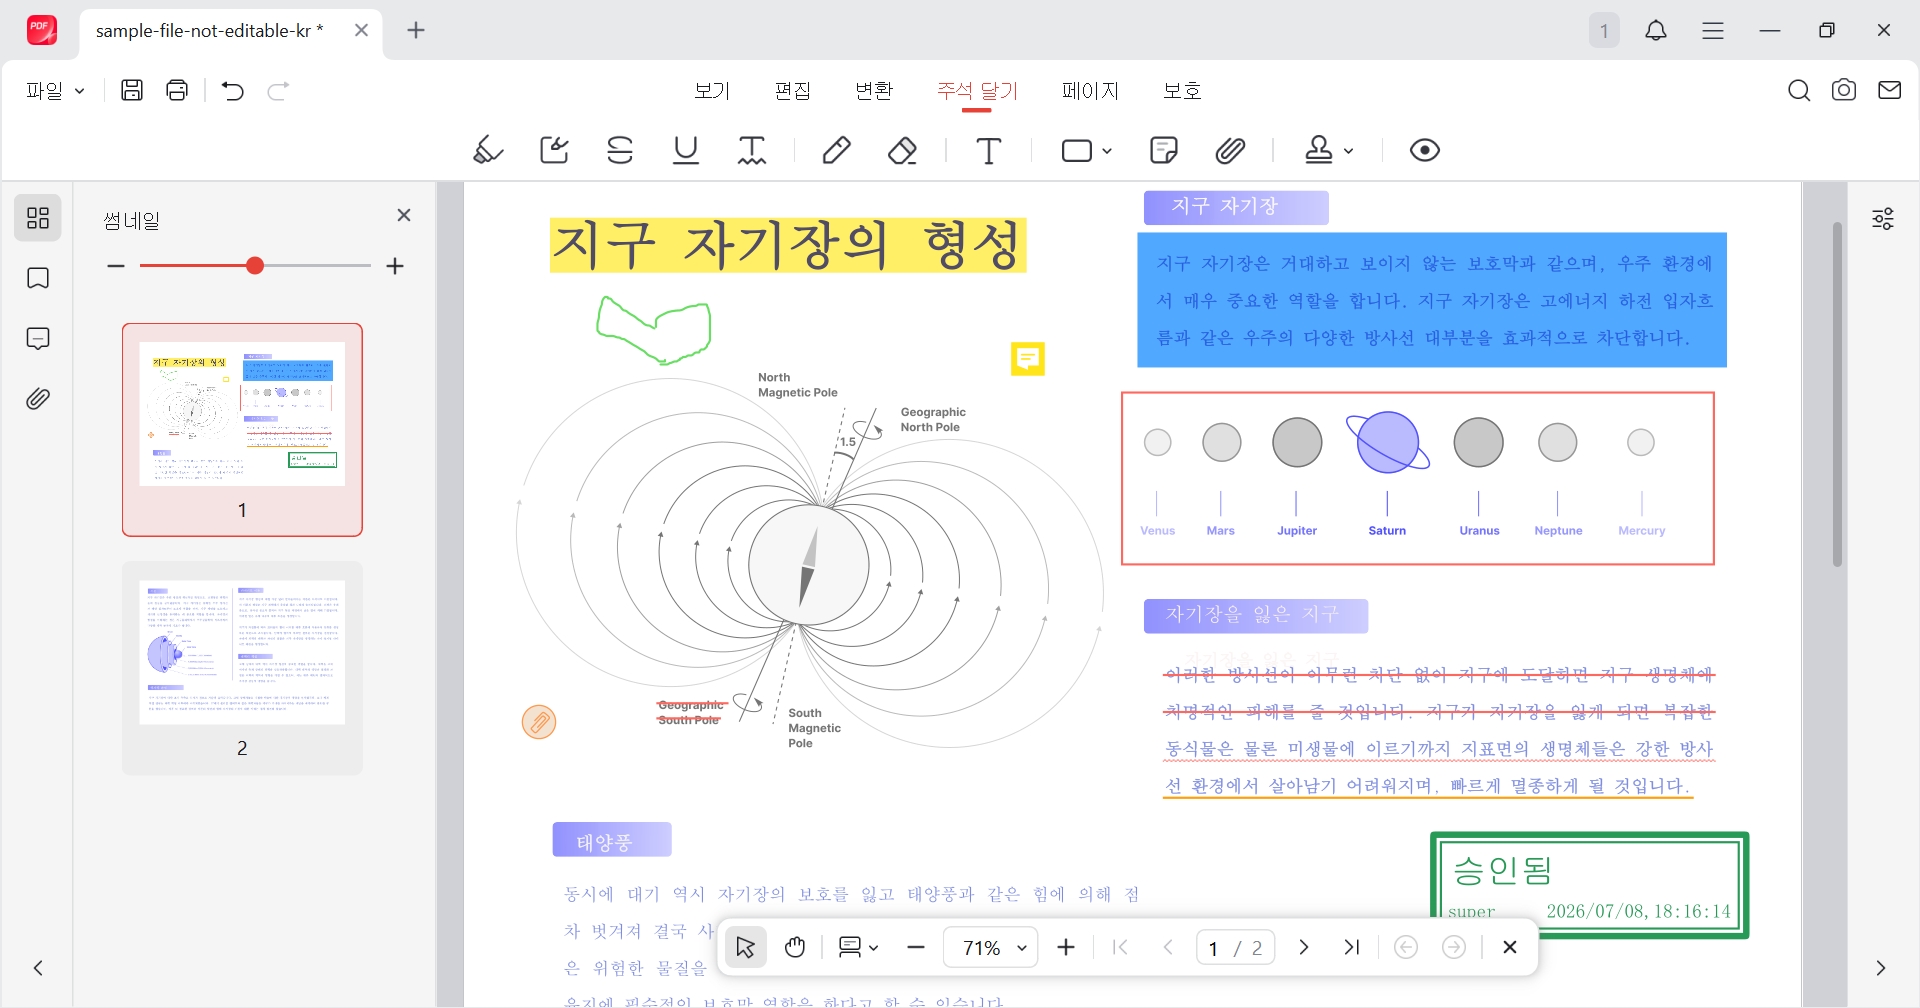Image resolution: width=1920 pixels, height=1008 pixels.
Task: Click the thumbnail size slider handle
Action: (255, 265)
